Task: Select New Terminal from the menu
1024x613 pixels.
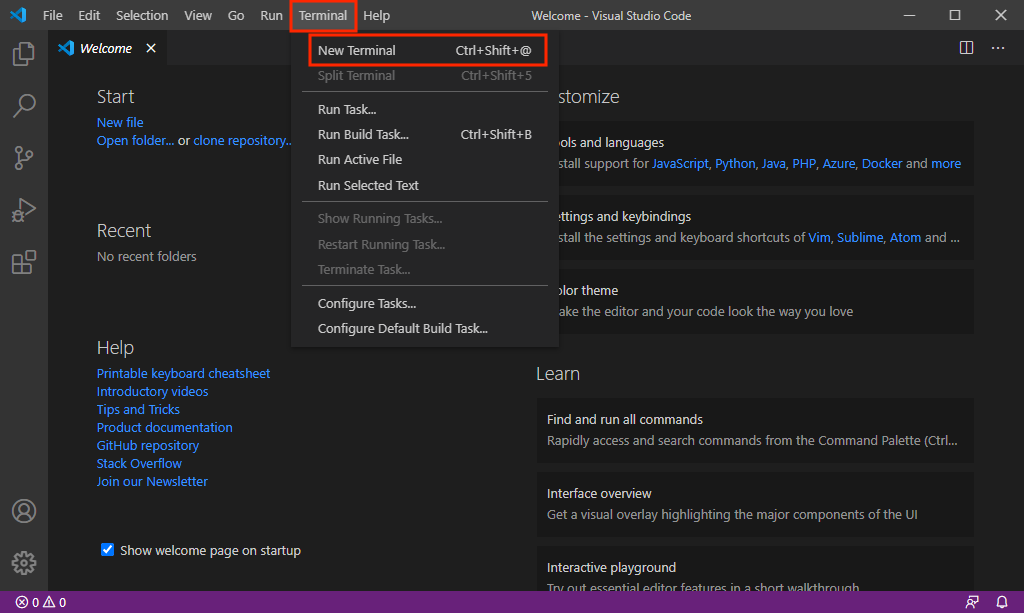Action: coord(424,50)
